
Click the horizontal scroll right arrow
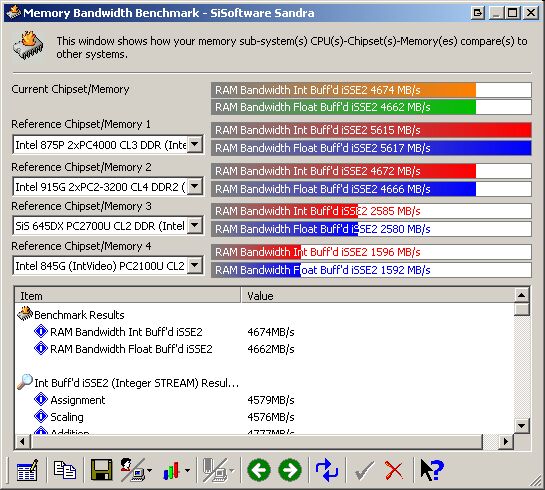coord(506,441)
